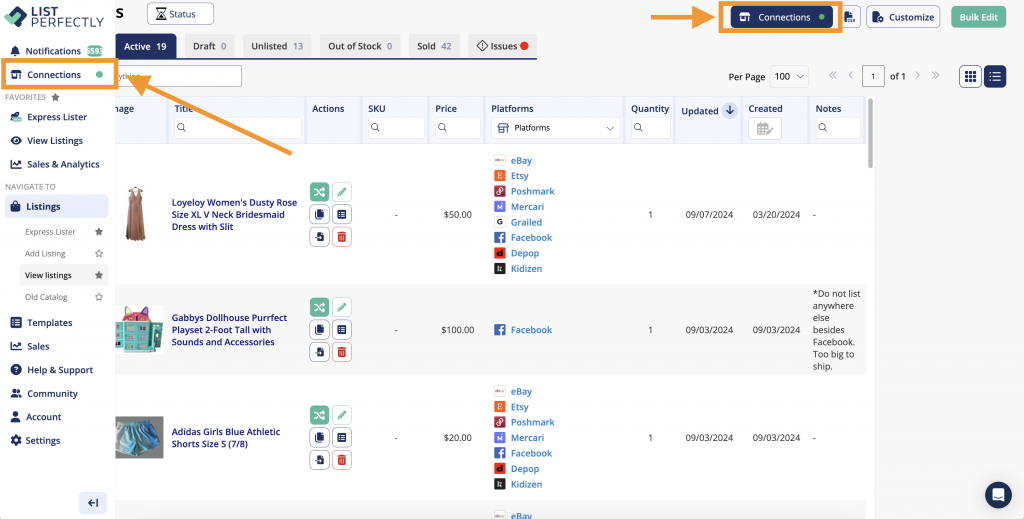Viewport: 1024px width, 519px height.
Task: Delete the Gabbys Dollhouse listing
Action: [x=342, y=352]
